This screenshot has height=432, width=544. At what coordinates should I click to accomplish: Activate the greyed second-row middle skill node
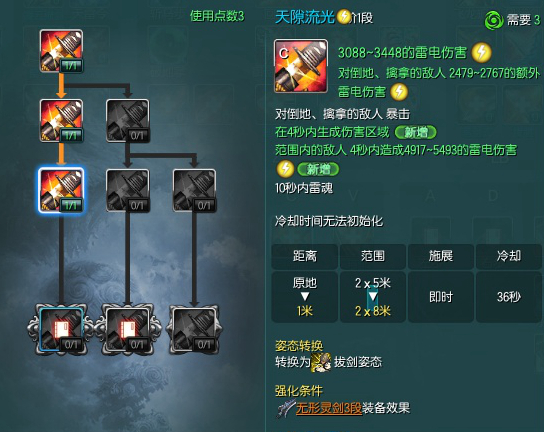[128, 121]
